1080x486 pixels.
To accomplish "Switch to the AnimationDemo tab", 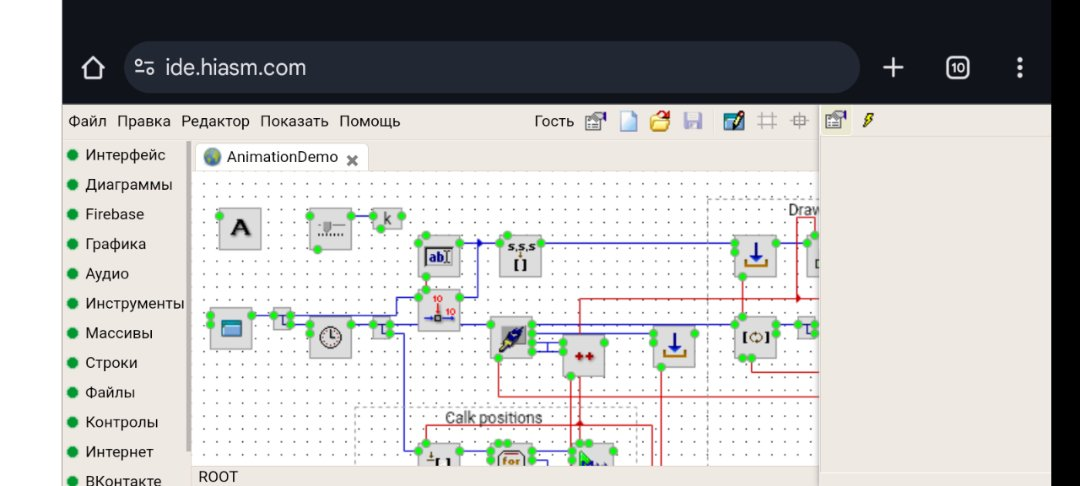I will [282, 158].
